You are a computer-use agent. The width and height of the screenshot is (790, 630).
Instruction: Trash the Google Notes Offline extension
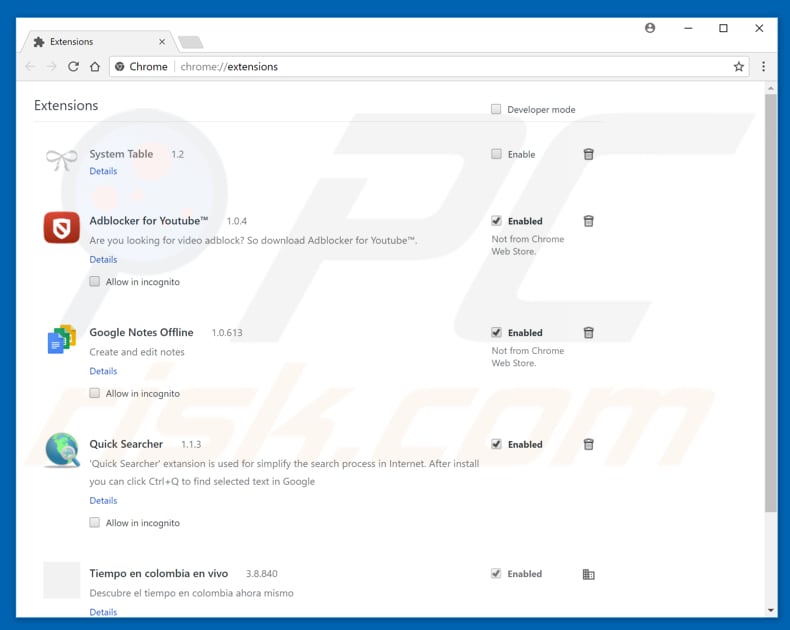point(588,333)
